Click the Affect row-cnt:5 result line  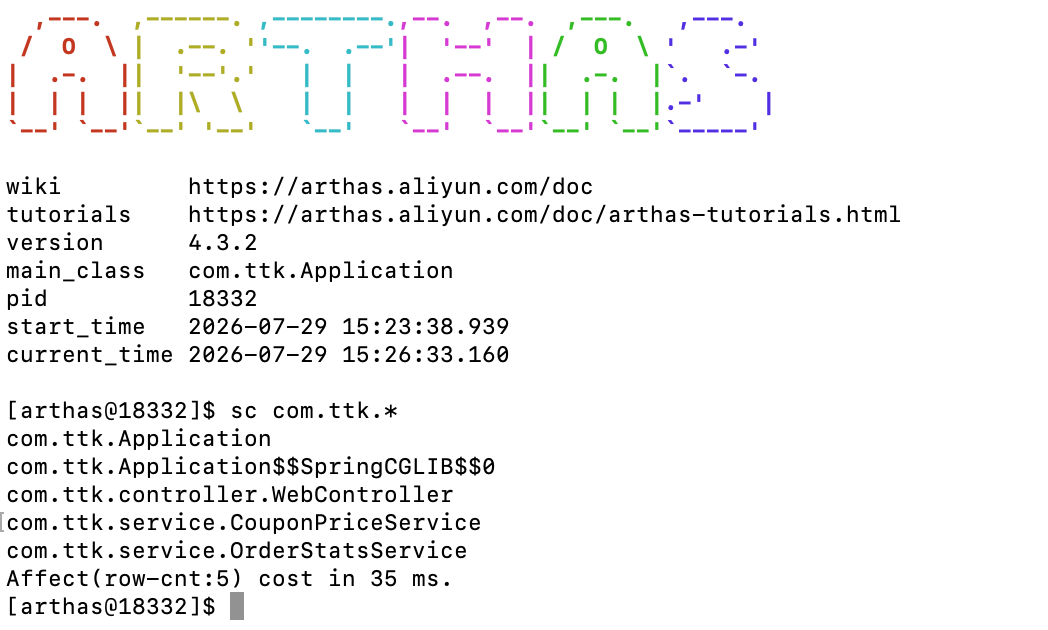tap(229, 579)
